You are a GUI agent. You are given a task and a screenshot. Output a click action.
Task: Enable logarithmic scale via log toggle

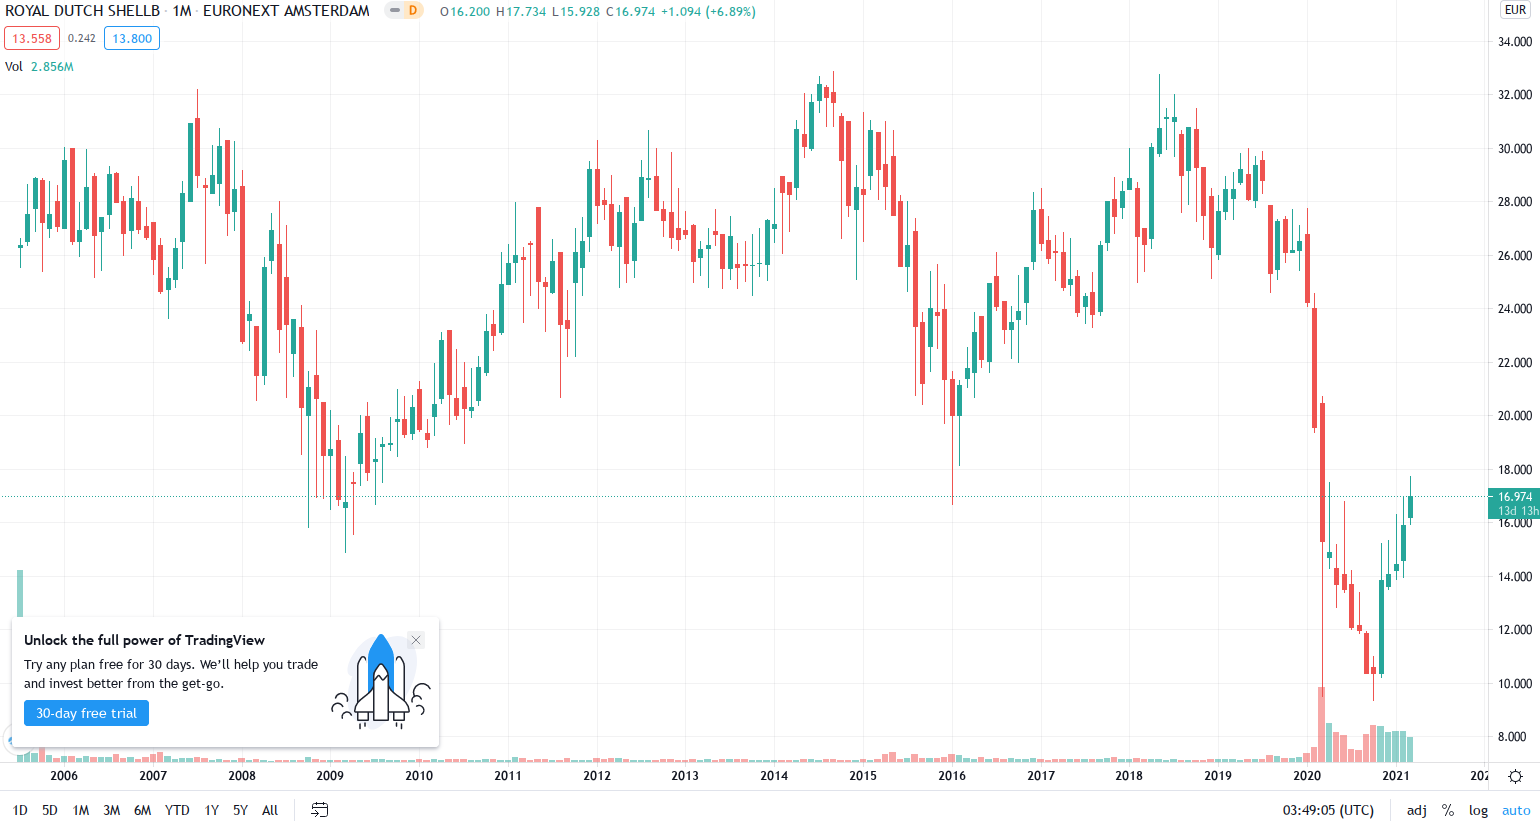[x=1477, y=810]
